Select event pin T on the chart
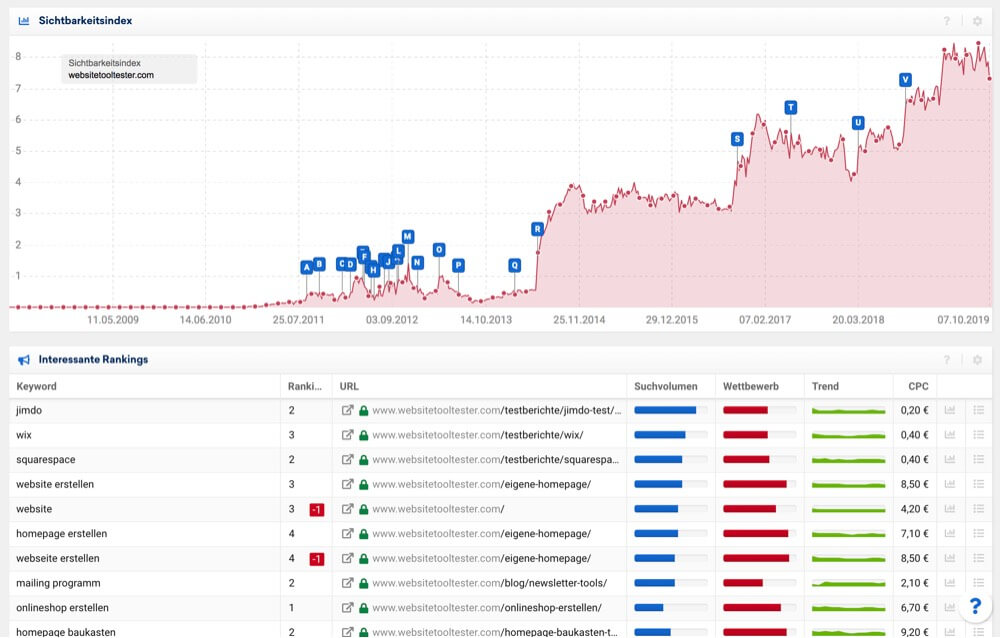 tap(791, 107)
